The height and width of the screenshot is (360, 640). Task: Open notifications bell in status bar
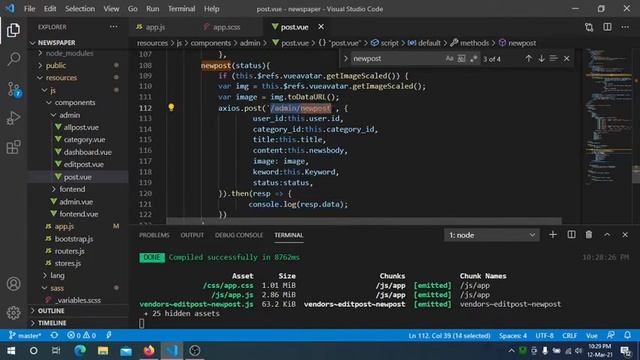(x=627, y=335)
